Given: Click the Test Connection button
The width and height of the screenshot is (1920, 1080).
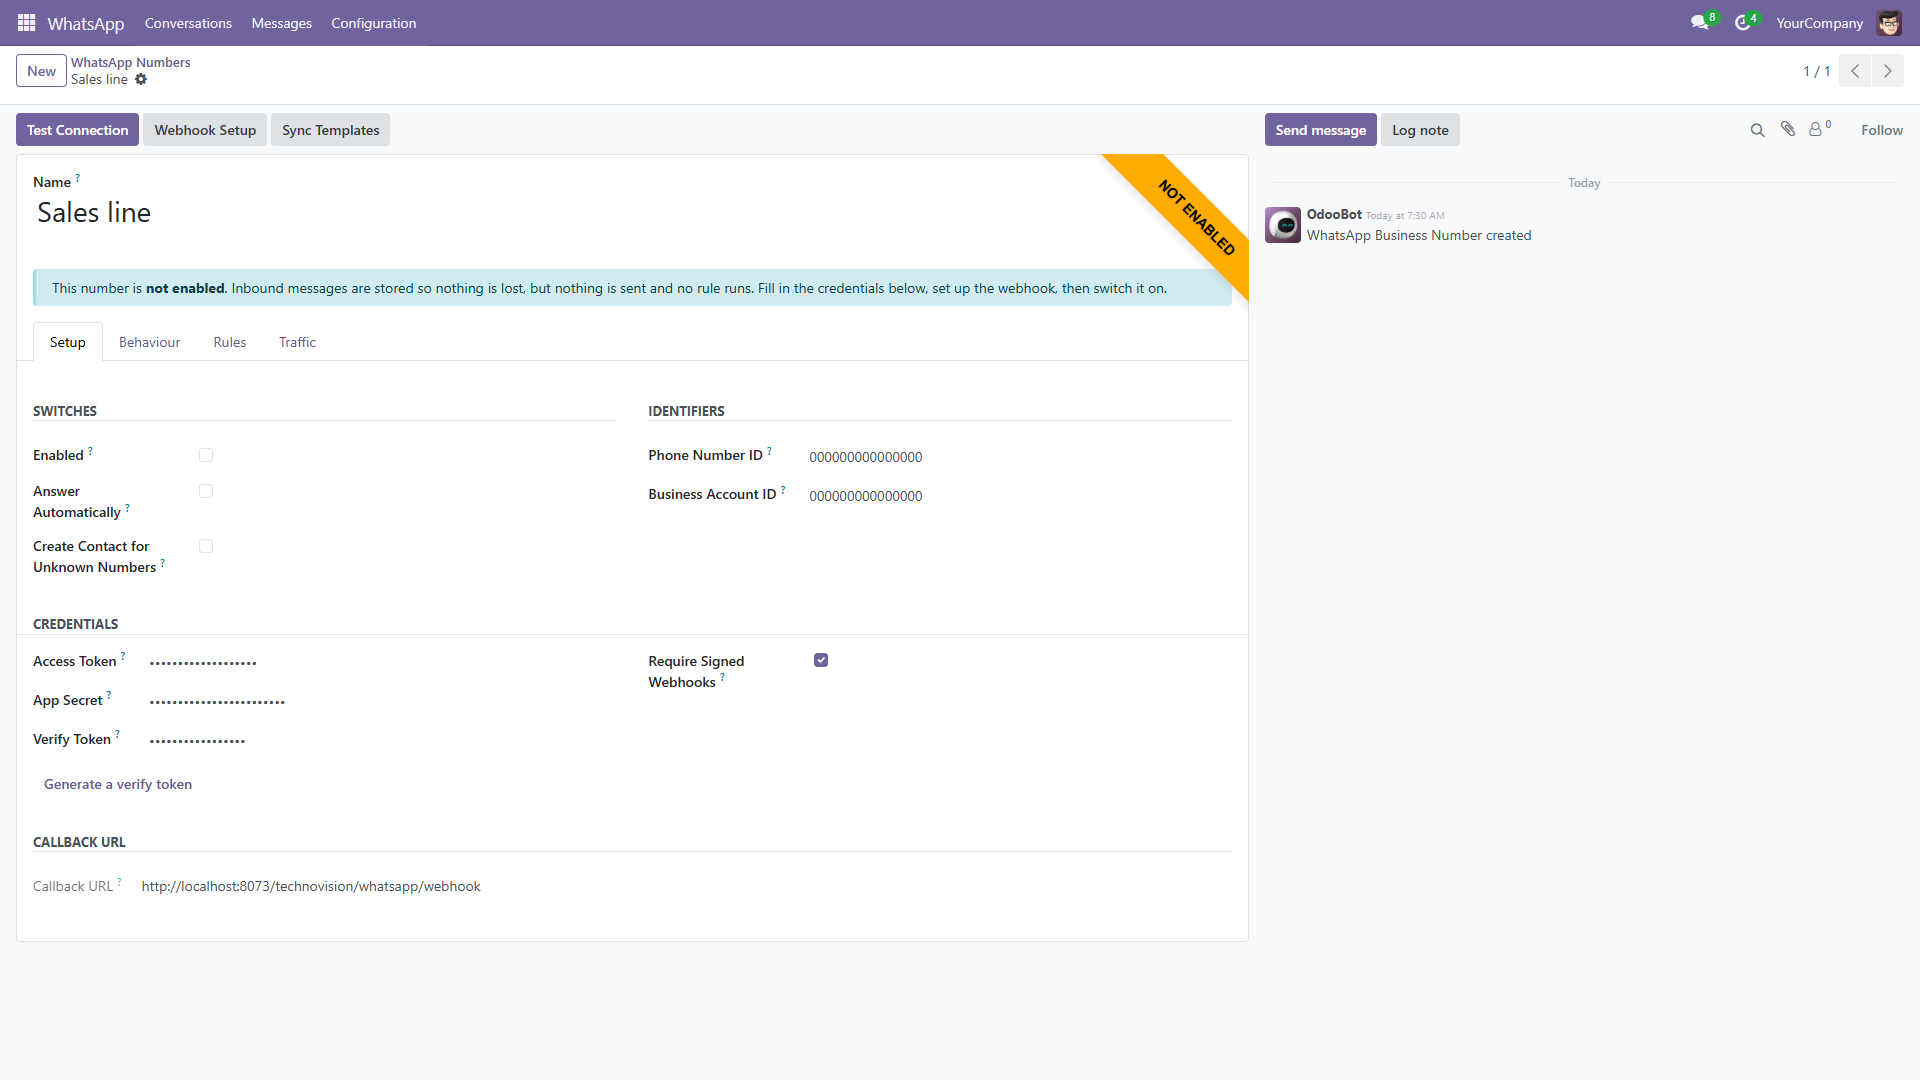Looking at the screenshot, I should [x=77, y=130].
